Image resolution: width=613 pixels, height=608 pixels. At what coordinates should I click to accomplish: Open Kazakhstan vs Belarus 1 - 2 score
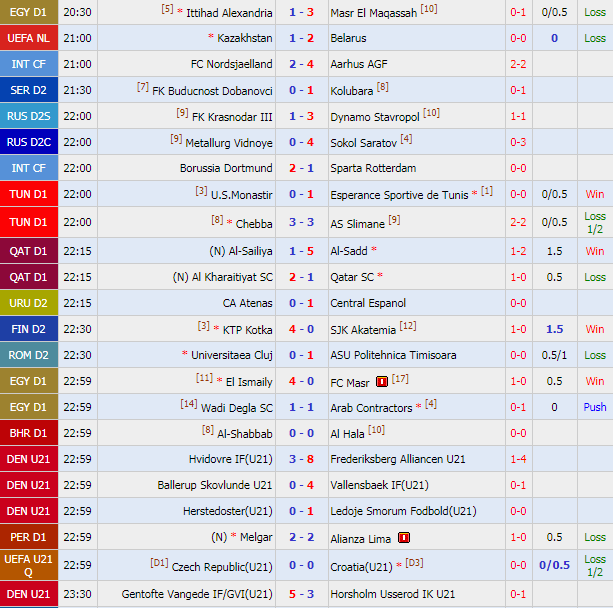(x=301, y=38)
